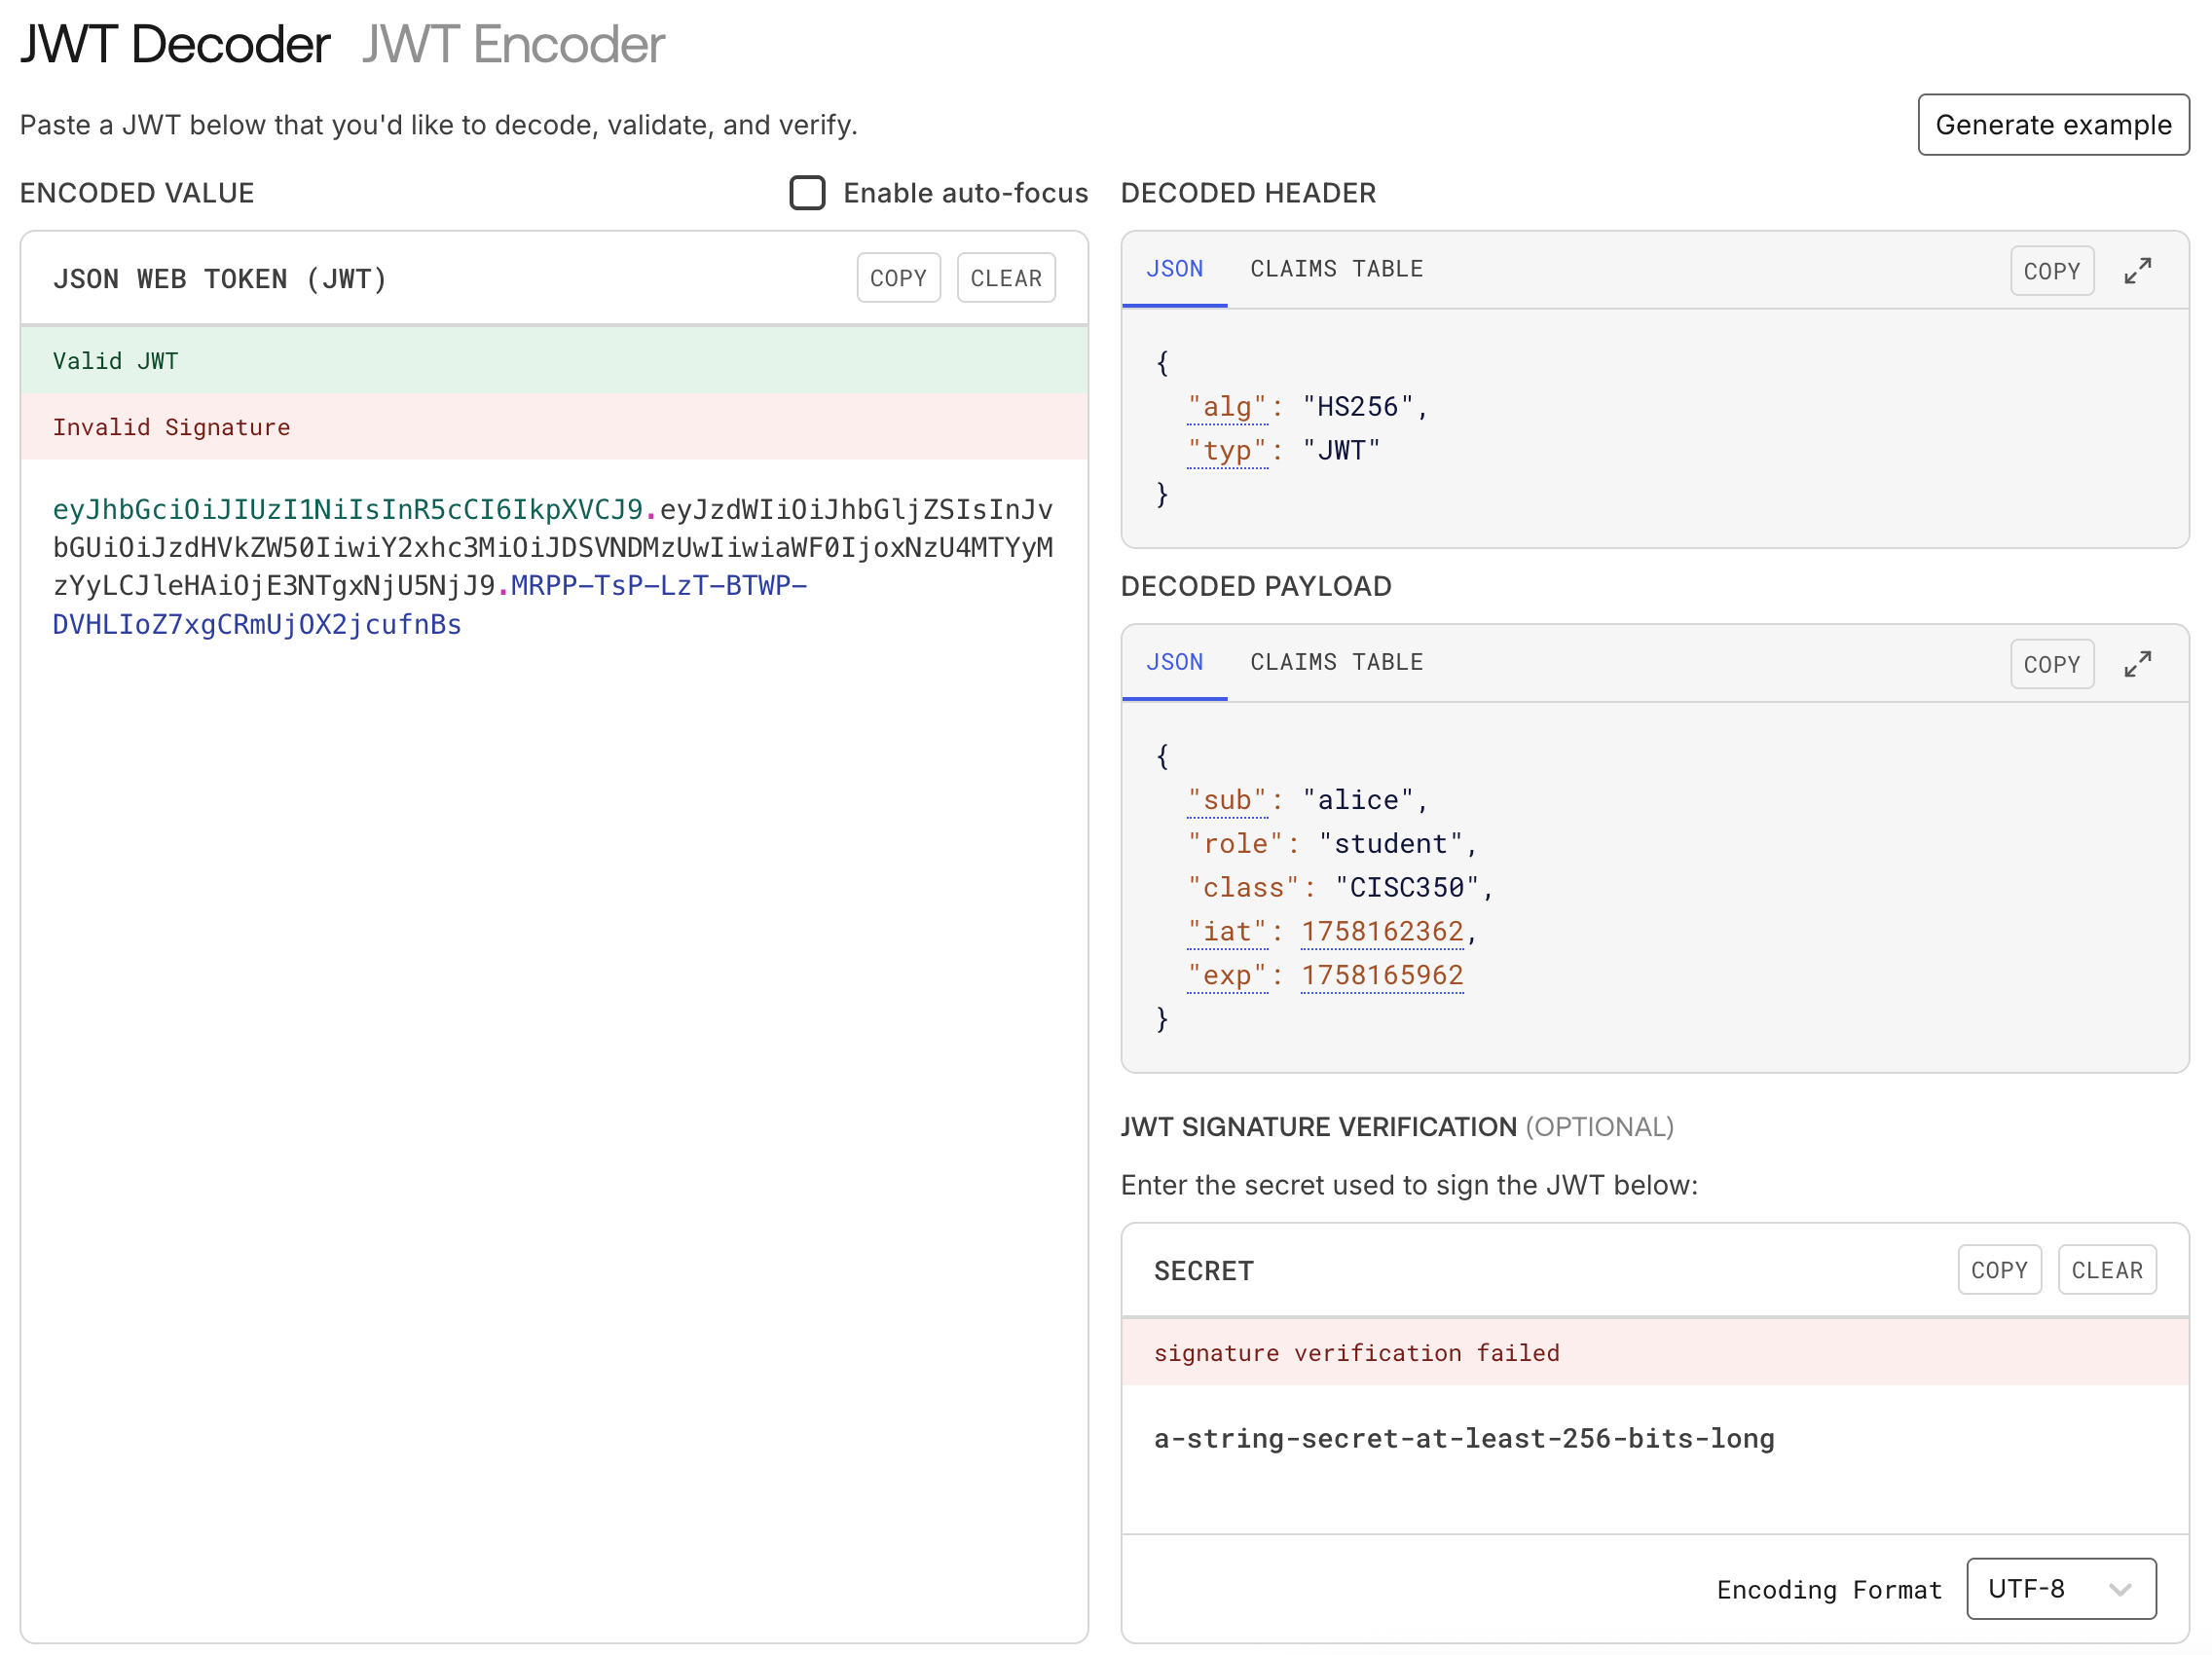Clear the signature verification secret

[x=2107, y=1269]
